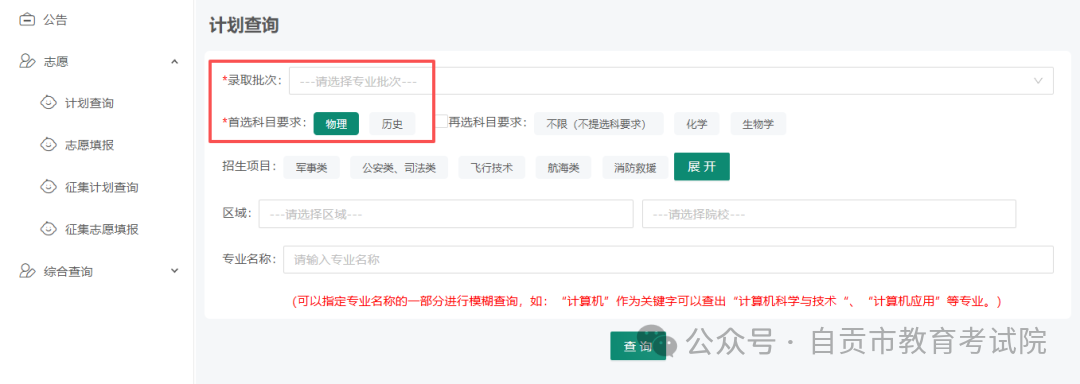The image size is (1080, 384).
Task: Open the 请选择区域 region dropdown
Action: click(x=446, y=214)
